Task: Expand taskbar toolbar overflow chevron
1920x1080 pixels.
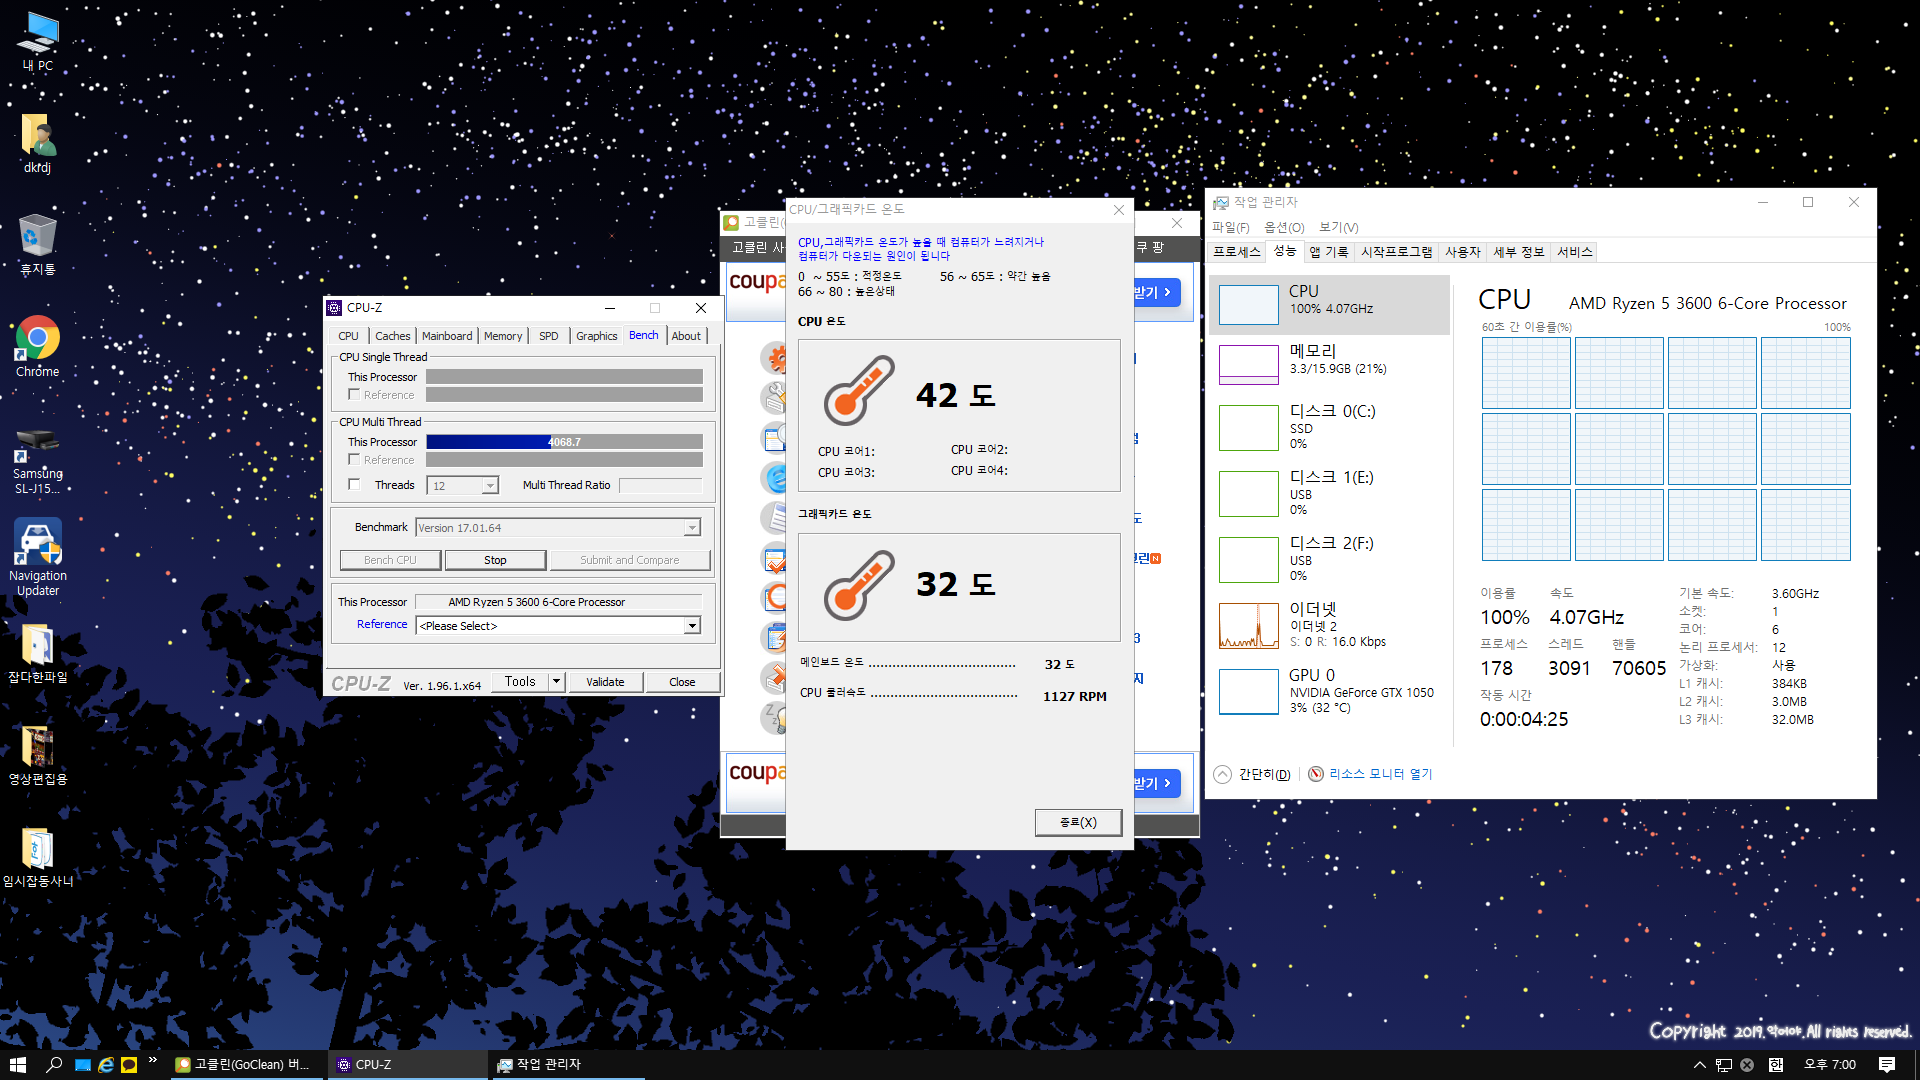Action: [152, 1060]
